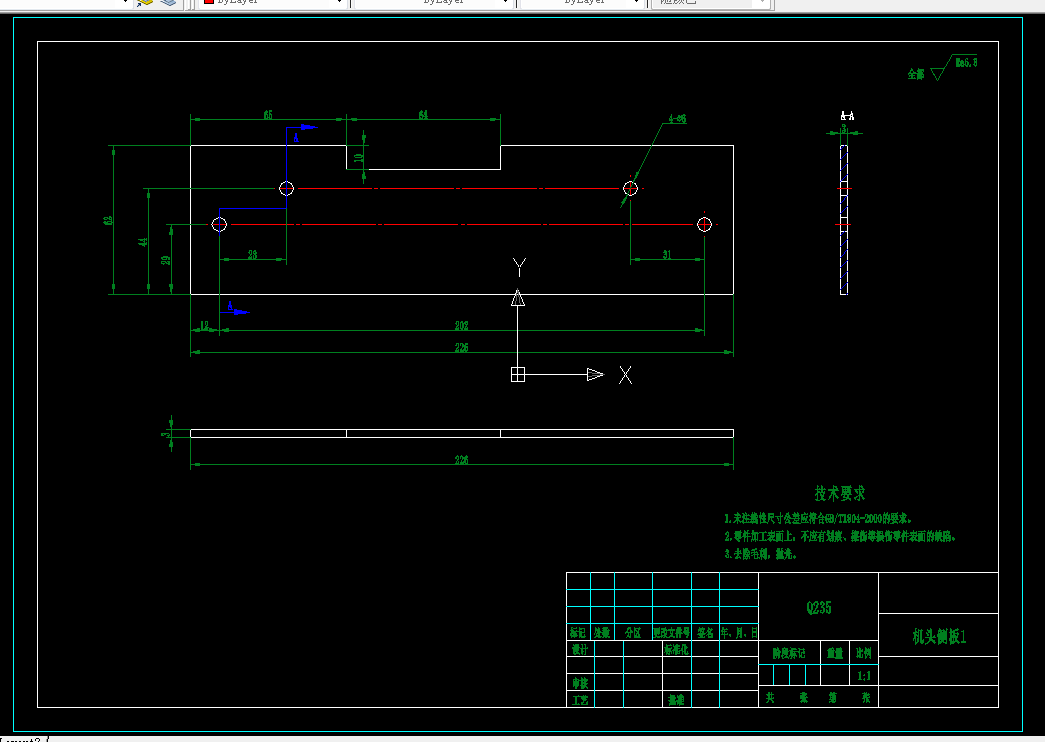Select the part name 机头侧板1
The height and width of the screenshot is (742, 1045).
[939, 637]
